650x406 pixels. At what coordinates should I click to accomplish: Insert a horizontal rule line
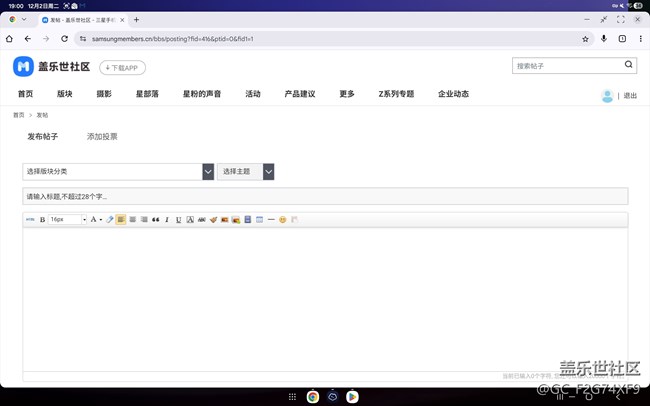271,219
